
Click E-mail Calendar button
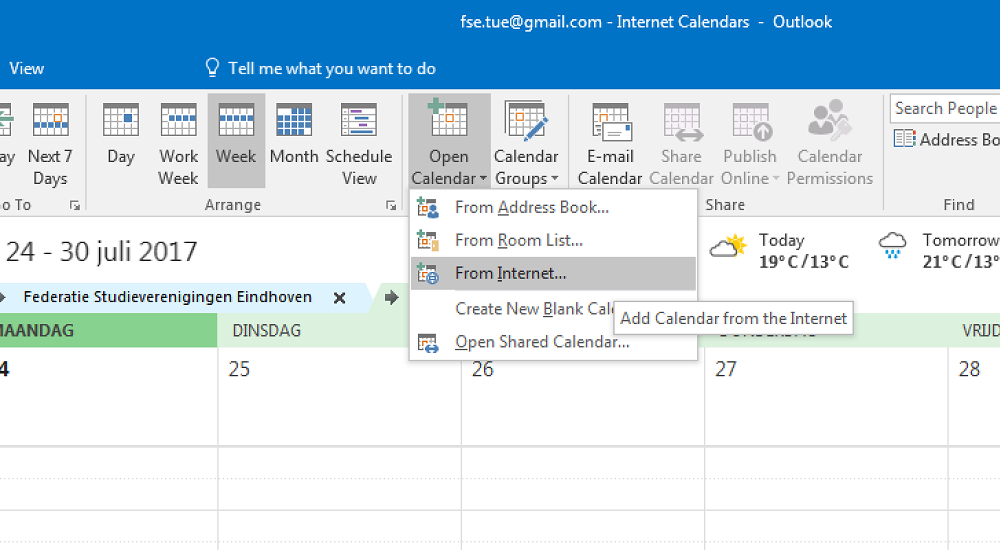(610, 140)
